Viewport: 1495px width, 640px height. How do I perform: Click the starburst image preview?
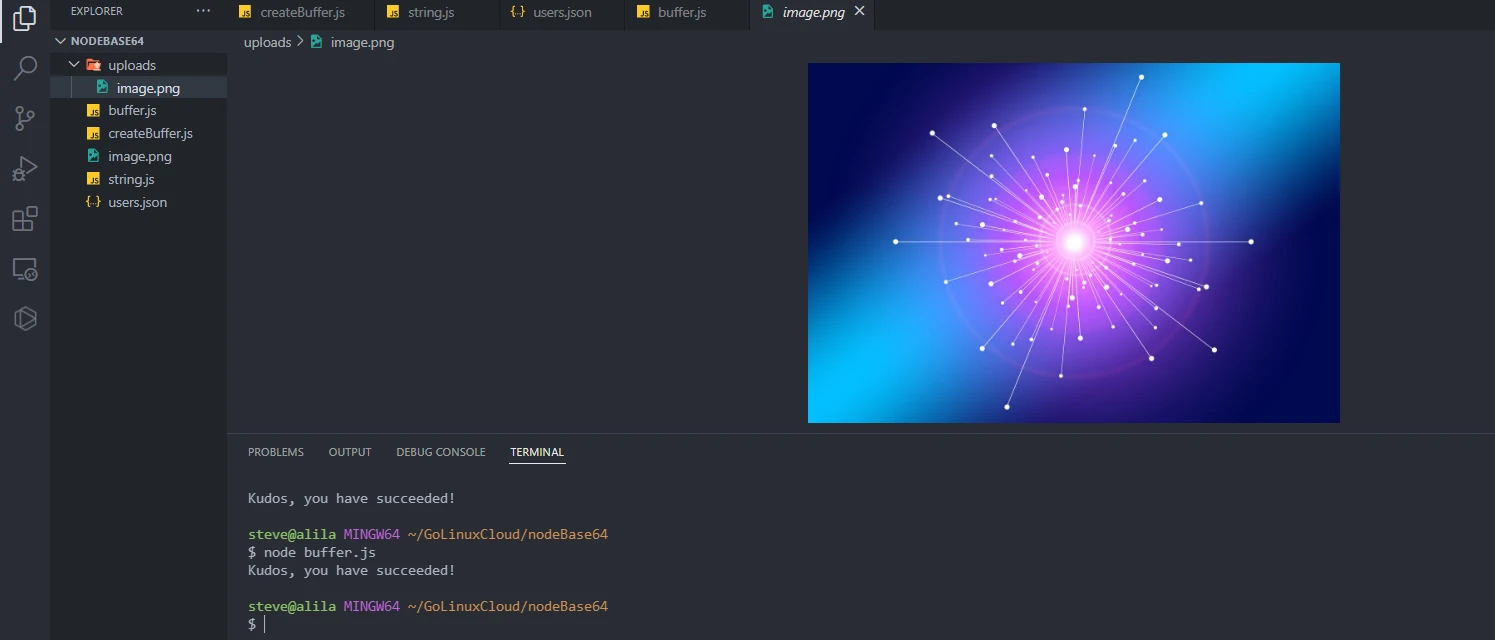(1073, 242)
